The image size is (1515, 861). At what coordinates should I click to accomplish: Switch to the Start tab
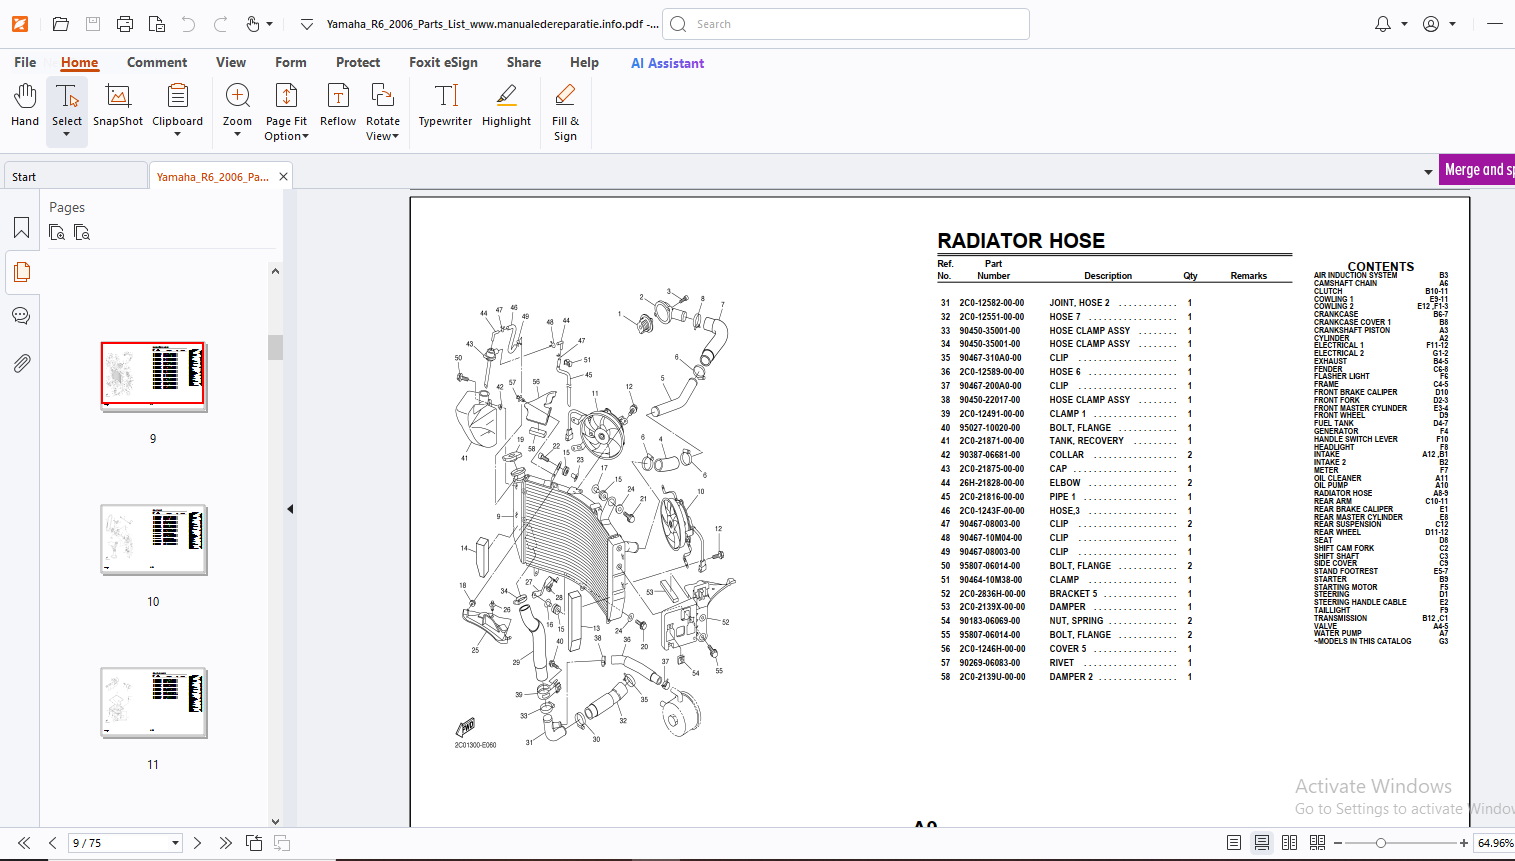(x=74, y=176)
